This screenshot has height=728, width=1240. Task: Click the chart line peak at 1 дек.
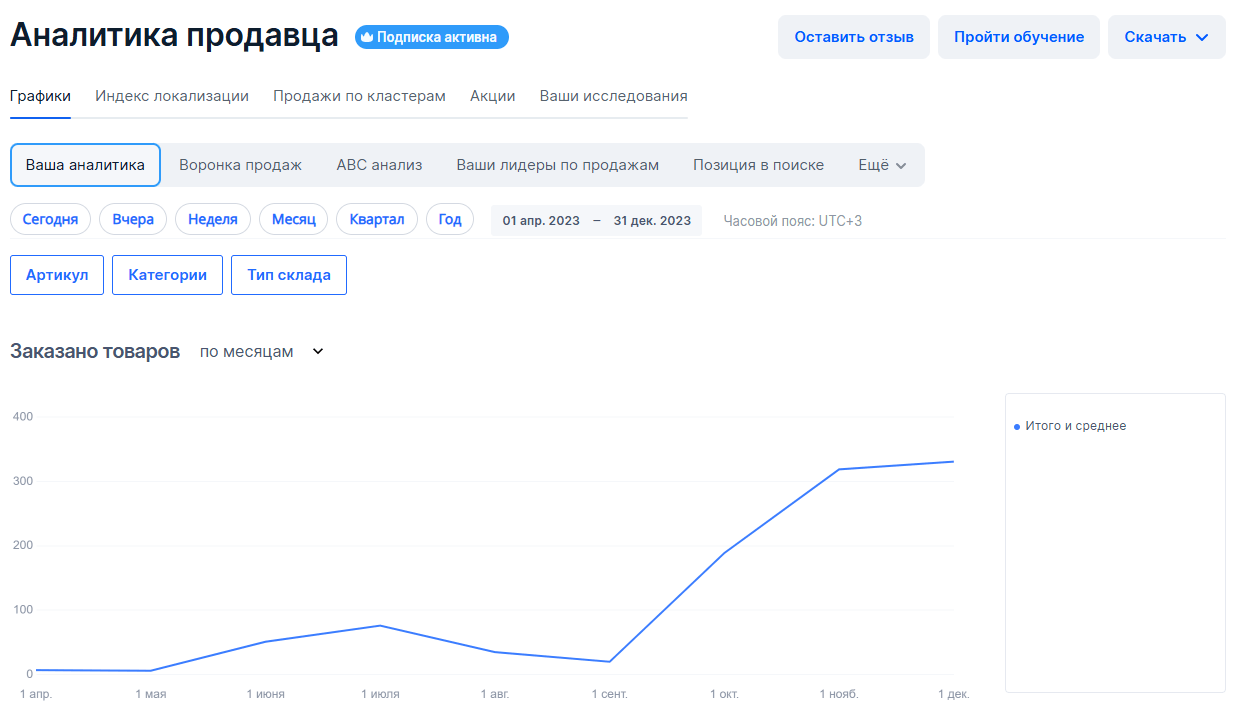click(x=953, y=462)
